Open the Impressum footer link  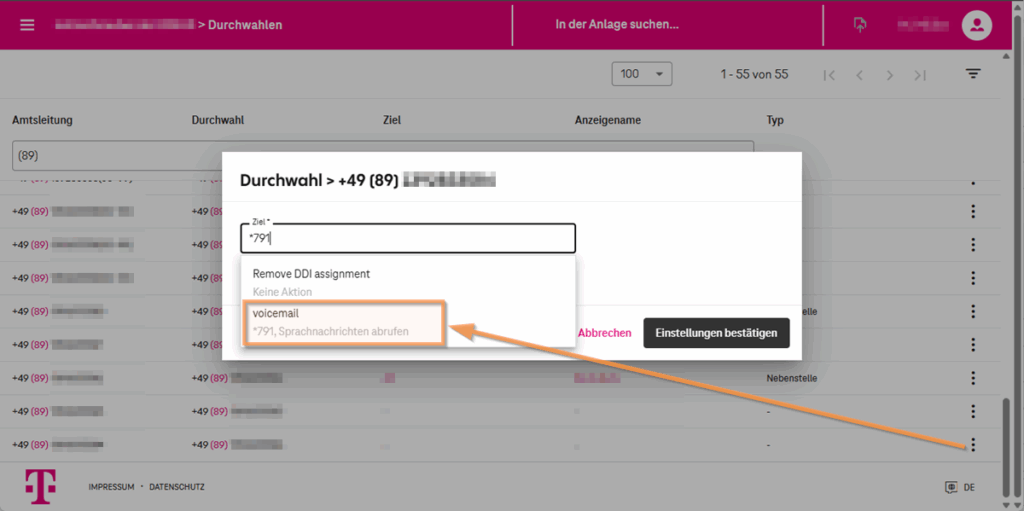(x=111, y=487)
